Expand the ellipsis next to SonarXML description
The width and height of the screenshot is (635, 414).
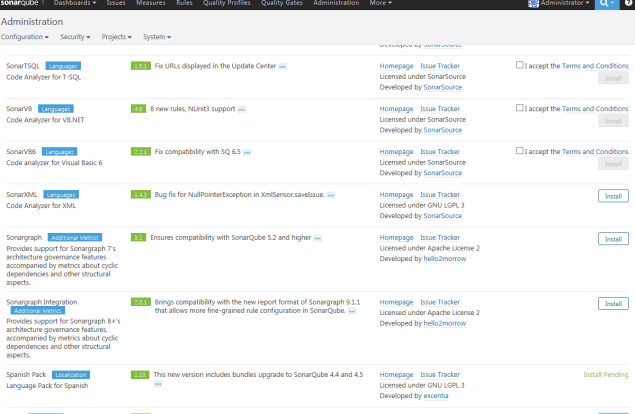331,195
